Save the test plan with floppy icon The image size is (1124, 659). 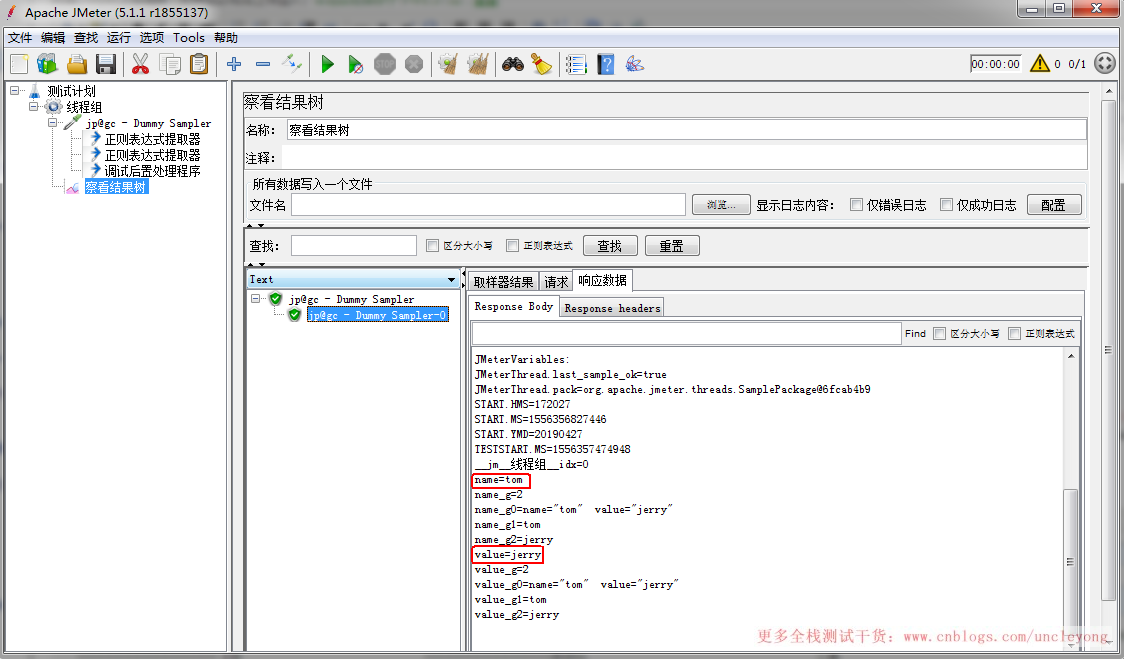coord(106,65)
